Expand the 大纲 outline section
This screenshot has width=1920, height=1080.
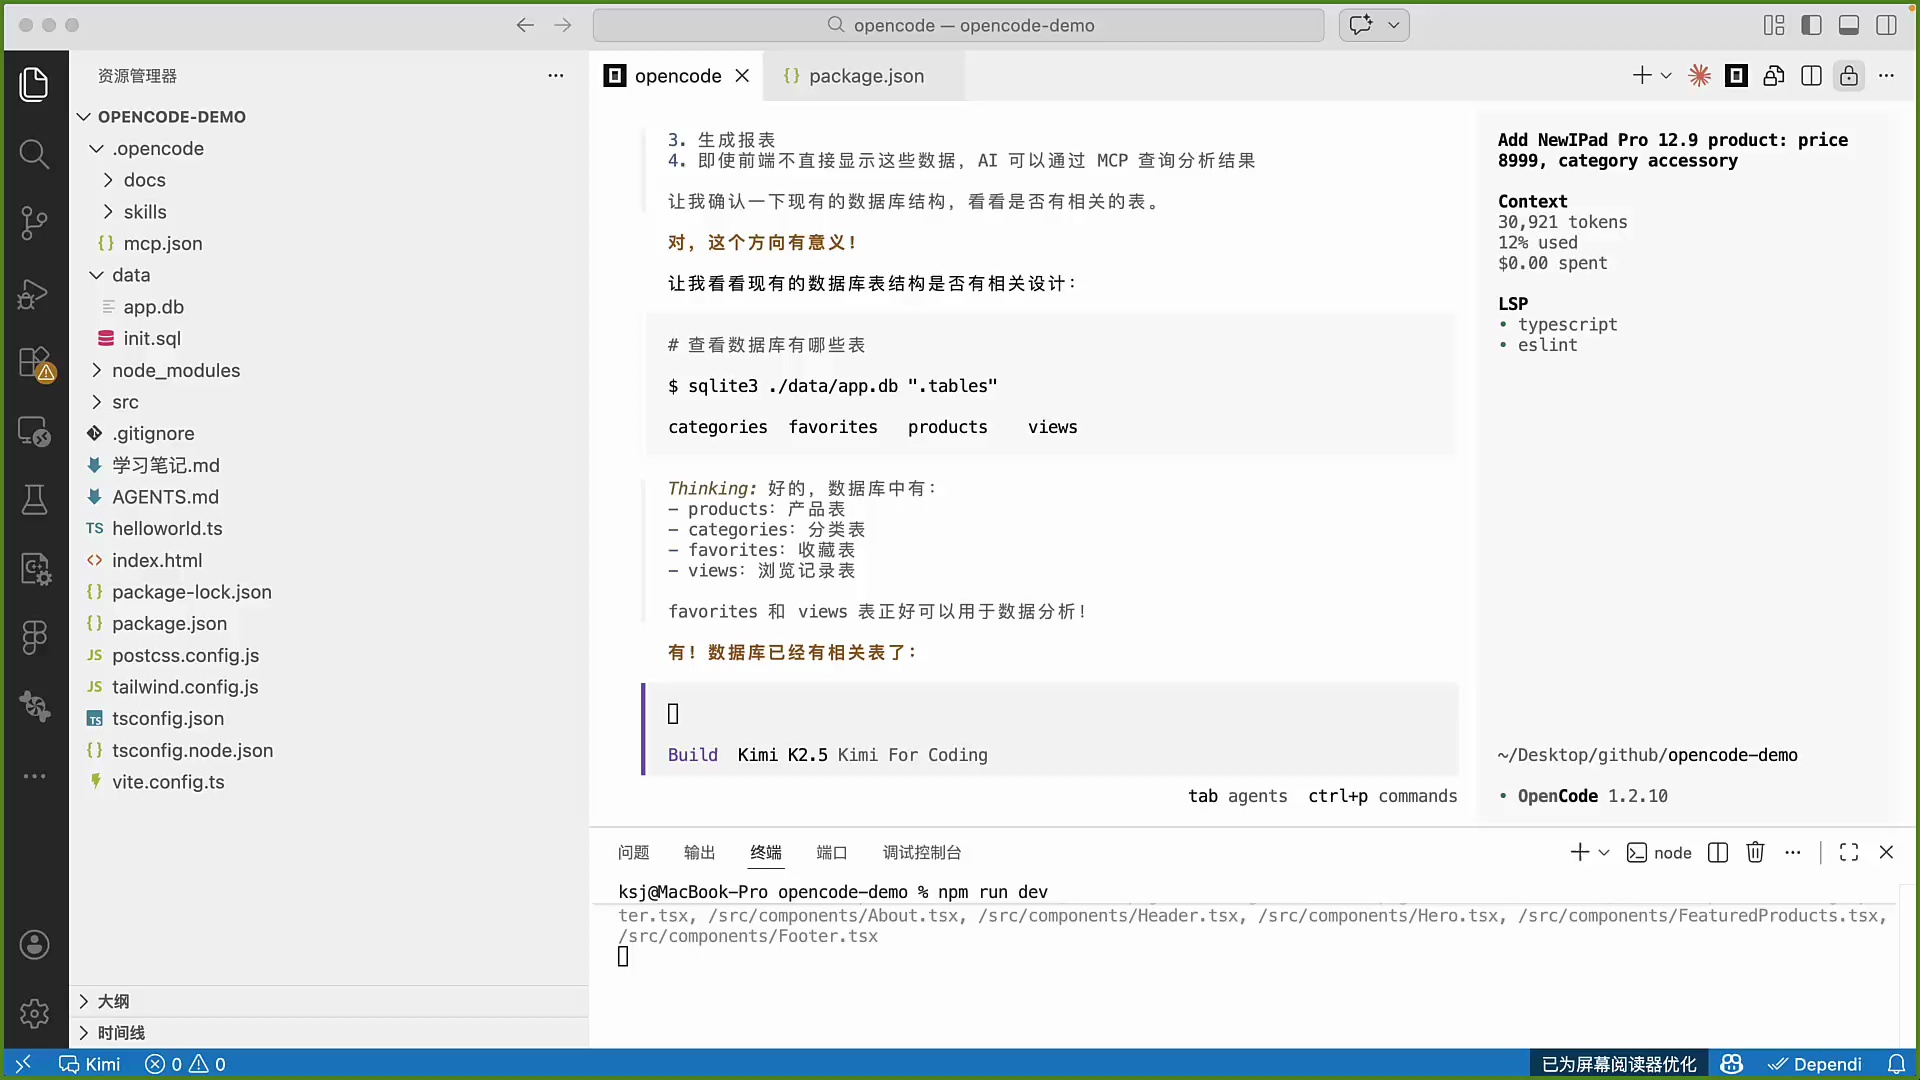click(330, 1001)
